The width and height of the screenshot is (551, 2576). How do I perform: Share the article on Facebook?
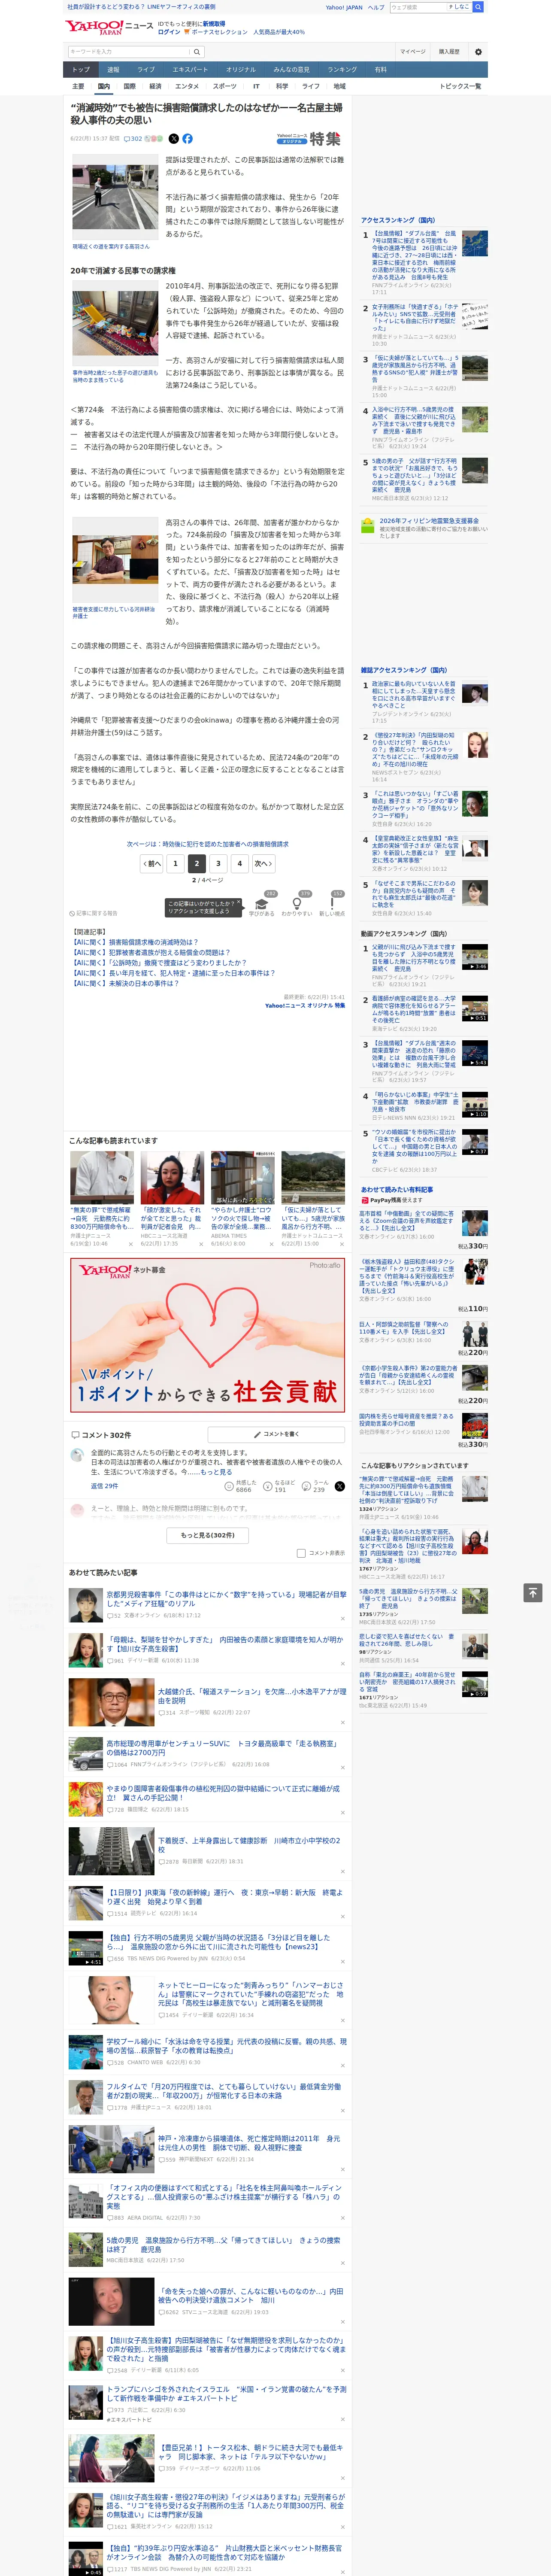[187, 139]
